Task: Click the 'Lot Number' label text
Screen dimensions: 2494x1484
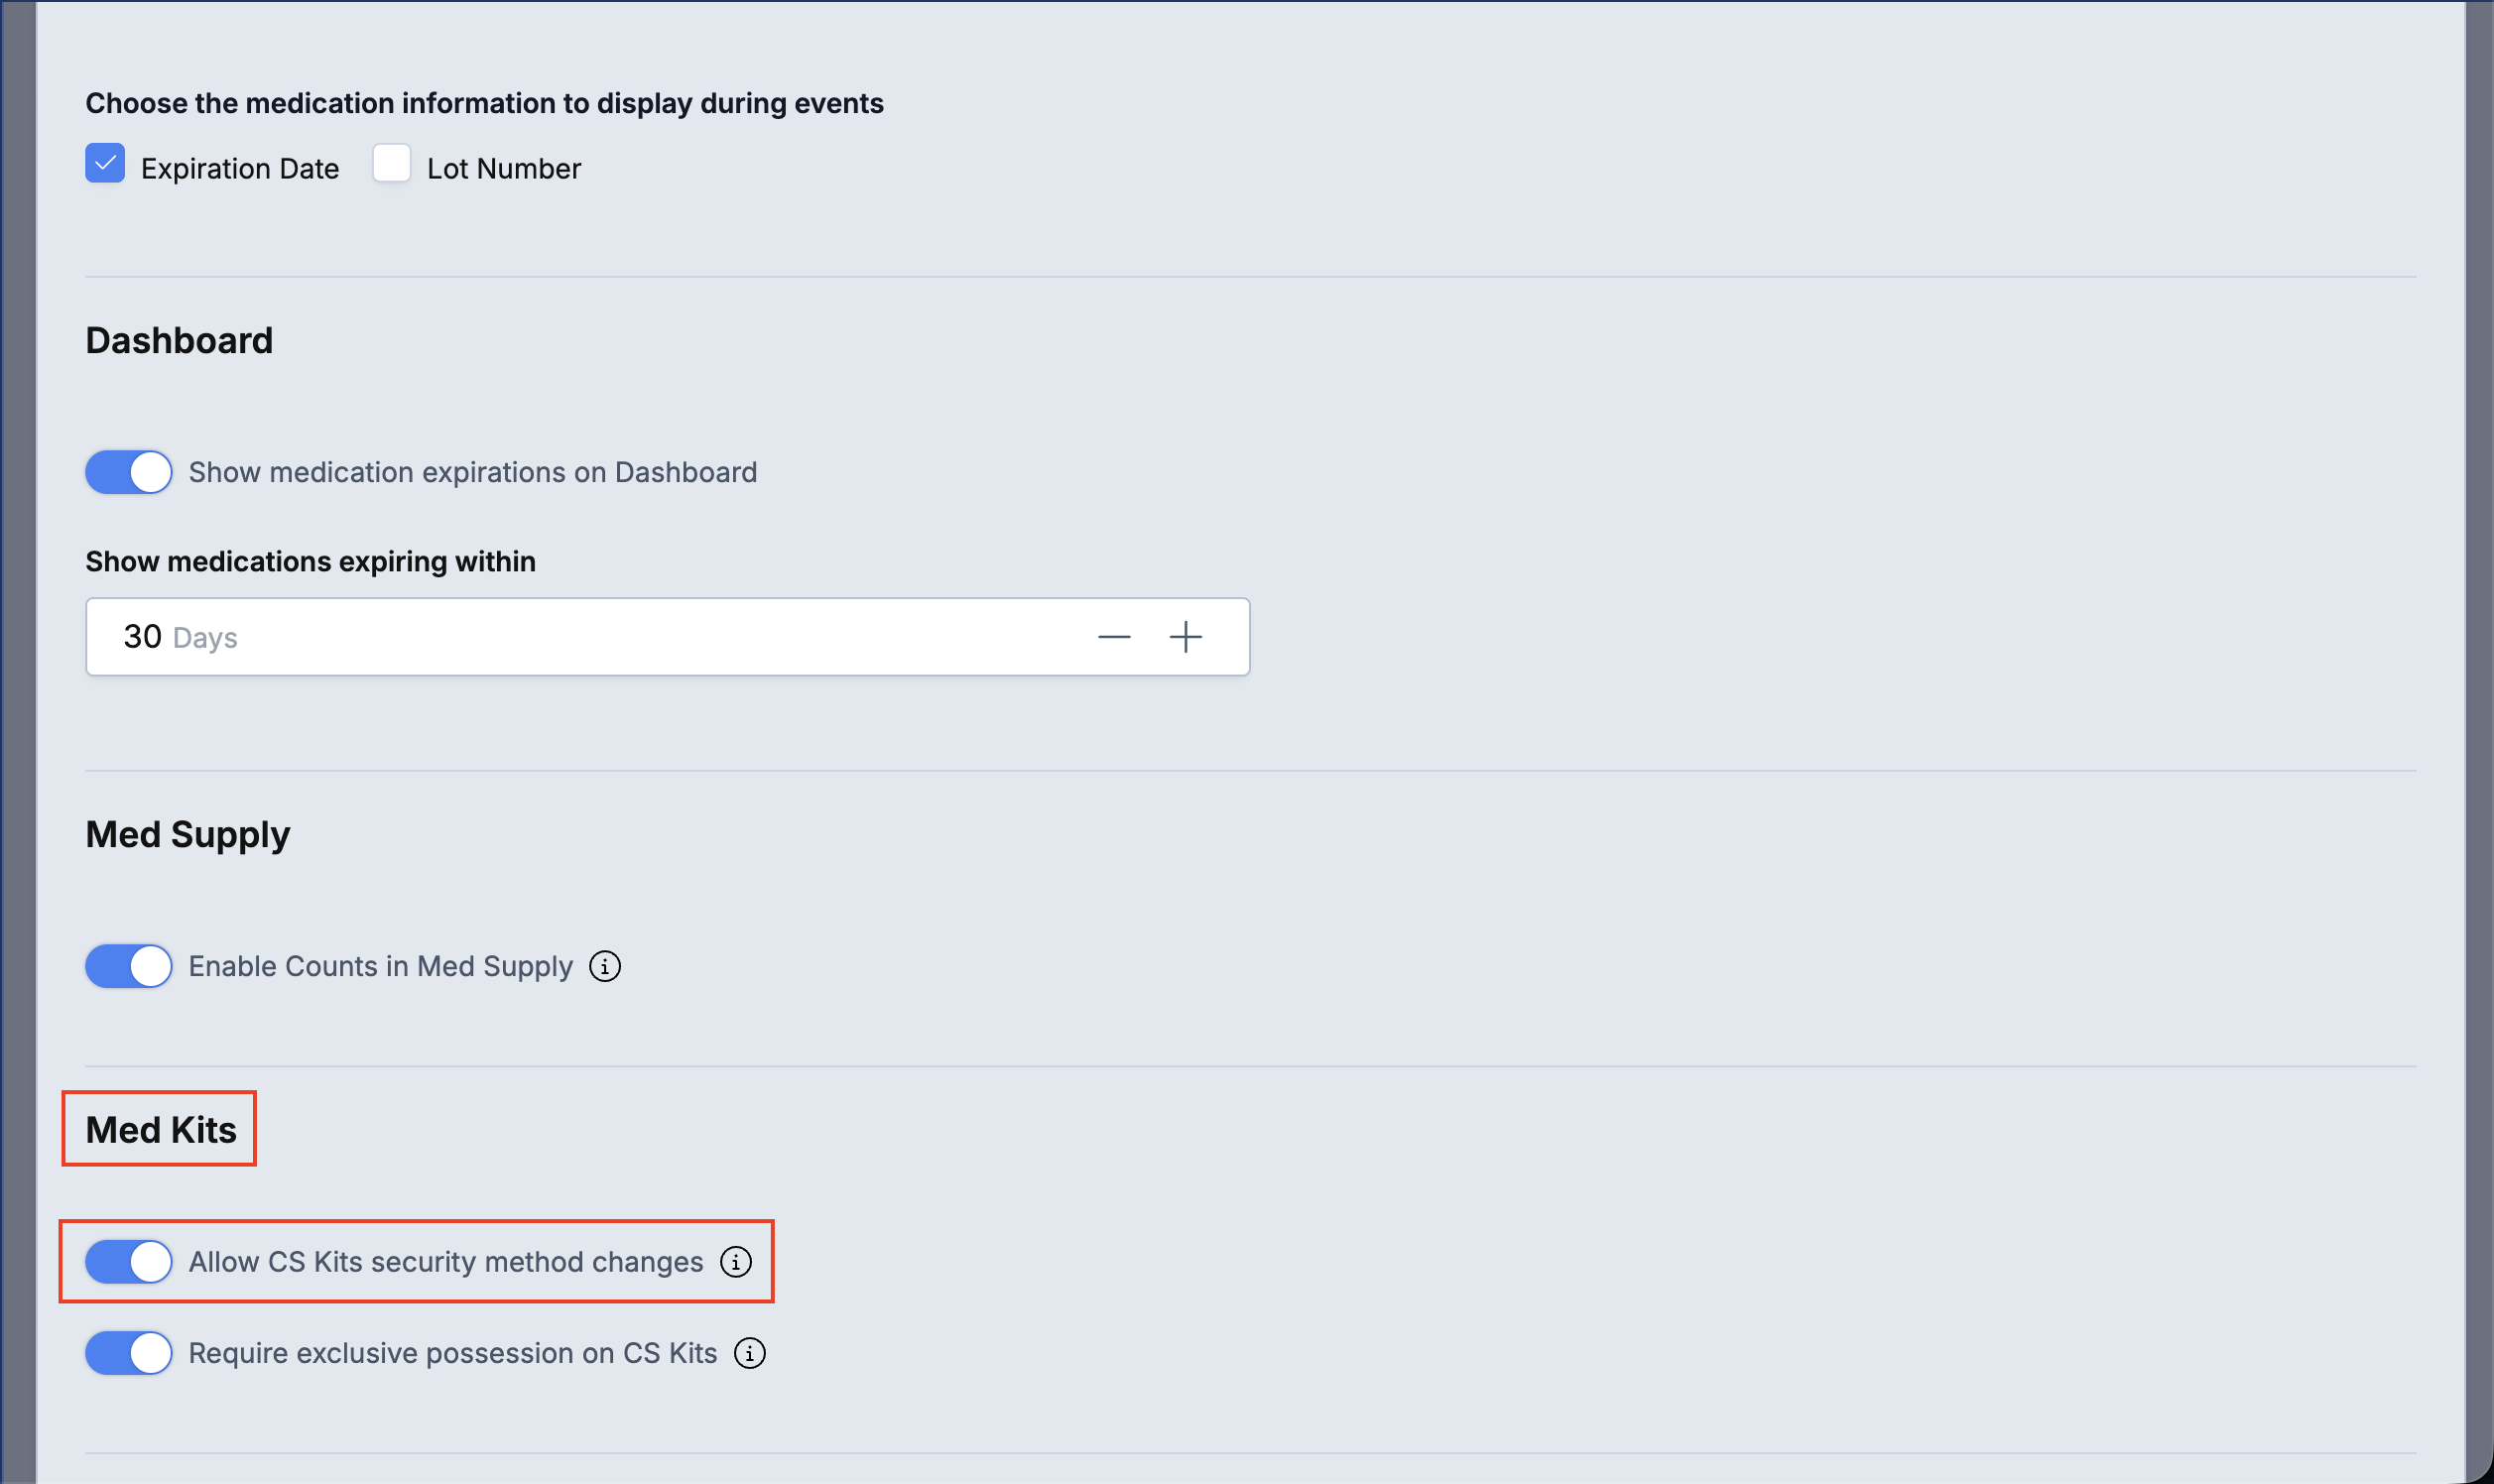Action: coord(504,169)
